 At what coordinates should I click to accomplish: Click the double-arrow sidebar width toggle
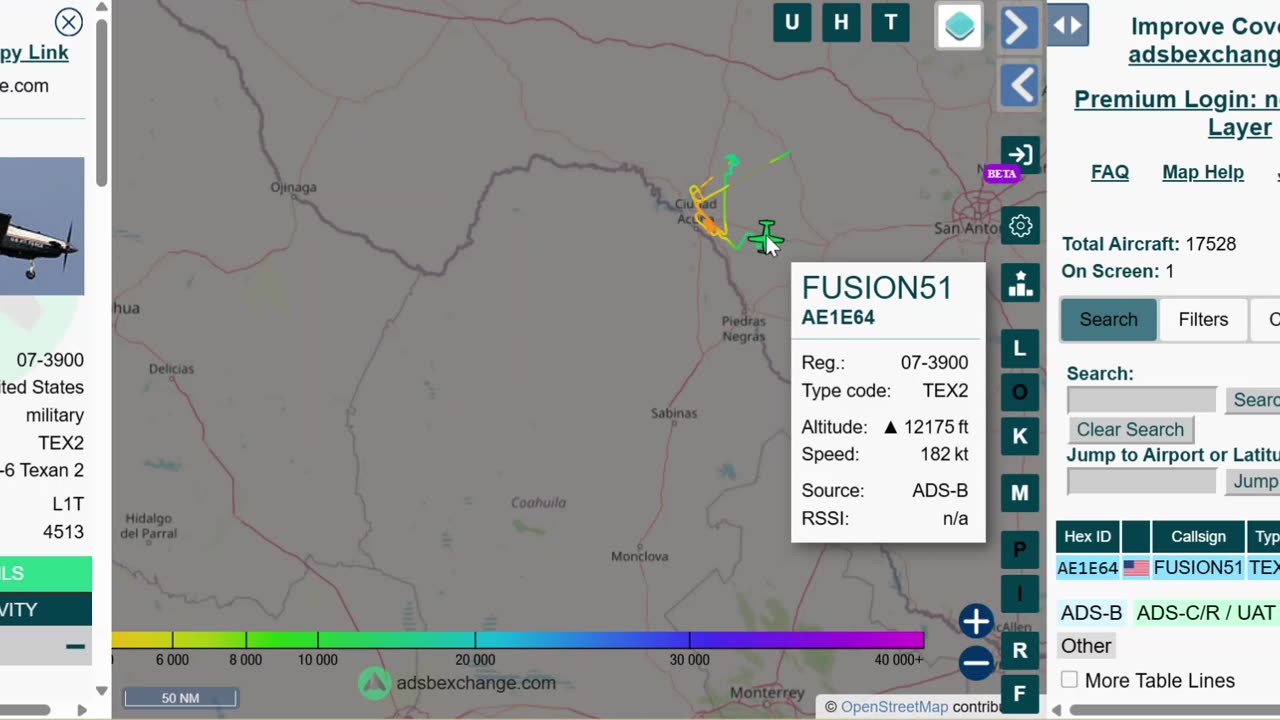[x=1068, y=25]
